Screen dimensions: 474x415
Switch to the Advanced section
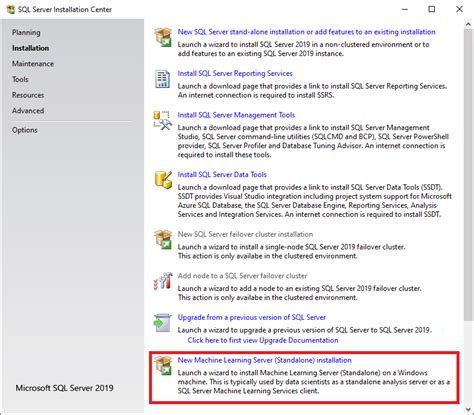[x=28, y=111]
